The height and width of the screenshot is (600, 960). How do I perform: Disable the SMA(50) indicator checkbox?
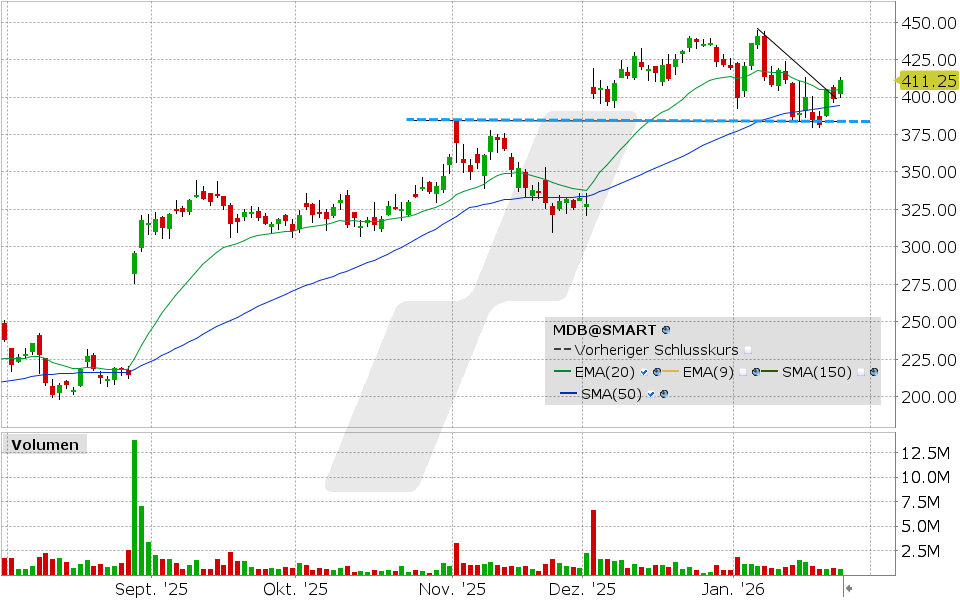pos(650,392)
